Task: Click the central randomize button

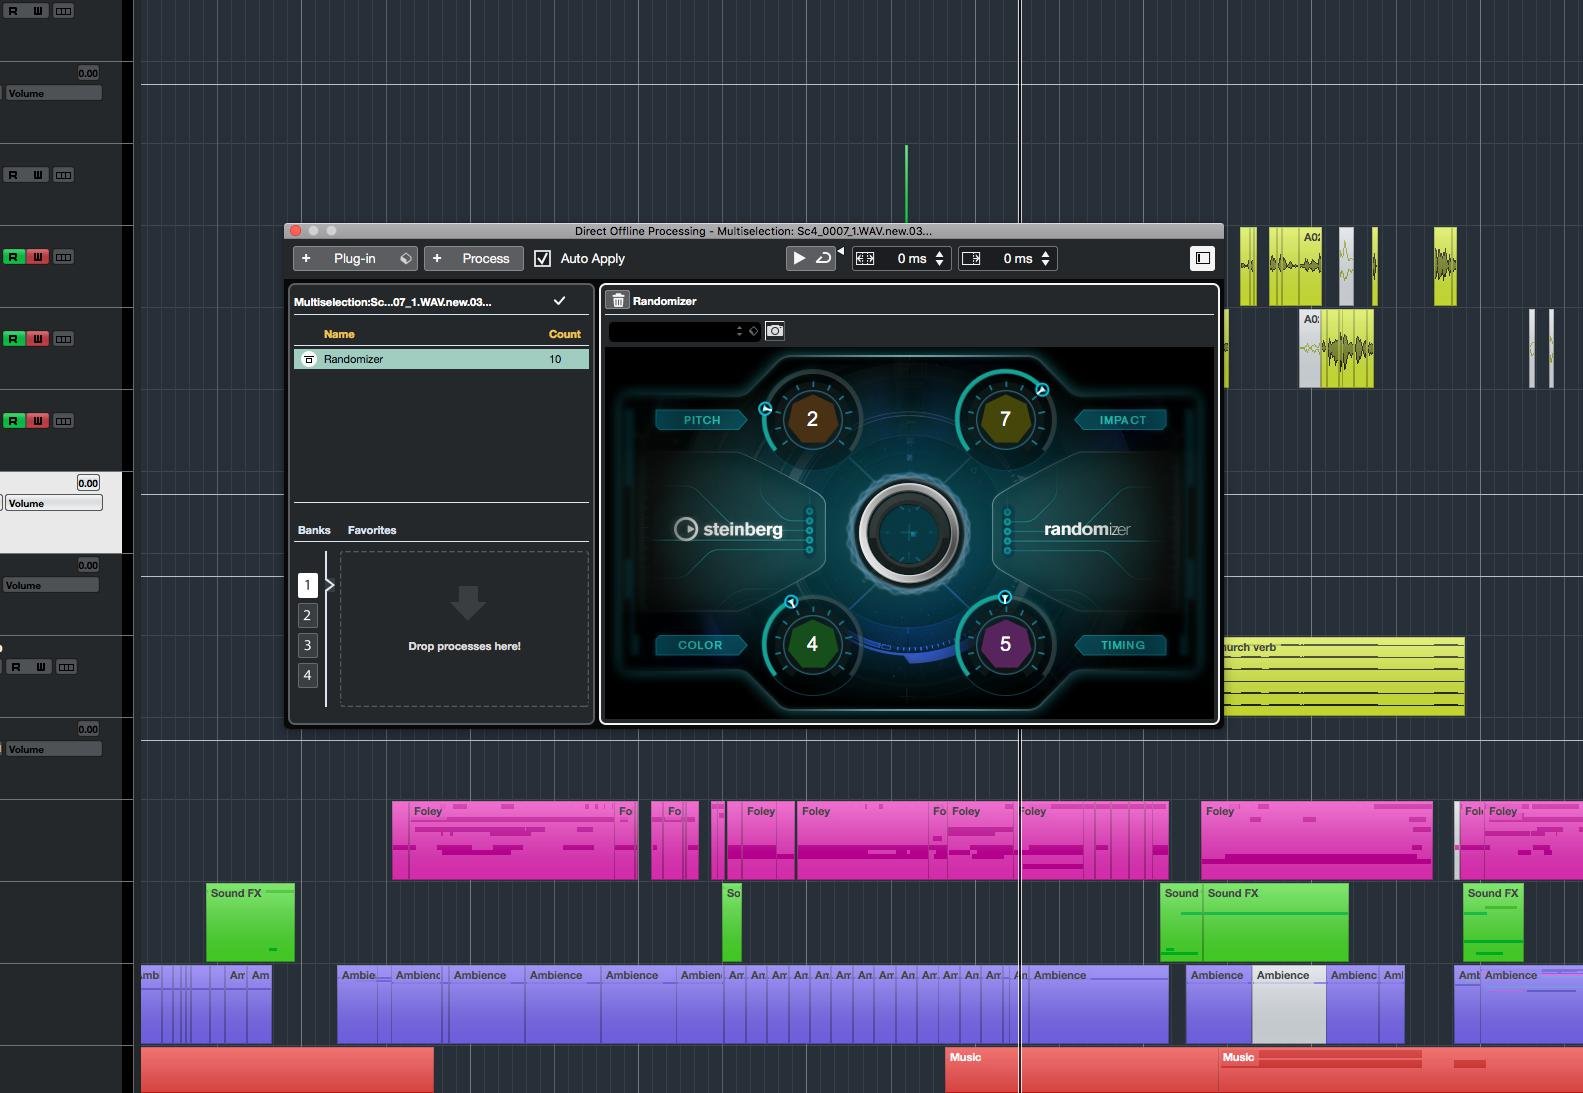Action: click(x=908, y=533)
